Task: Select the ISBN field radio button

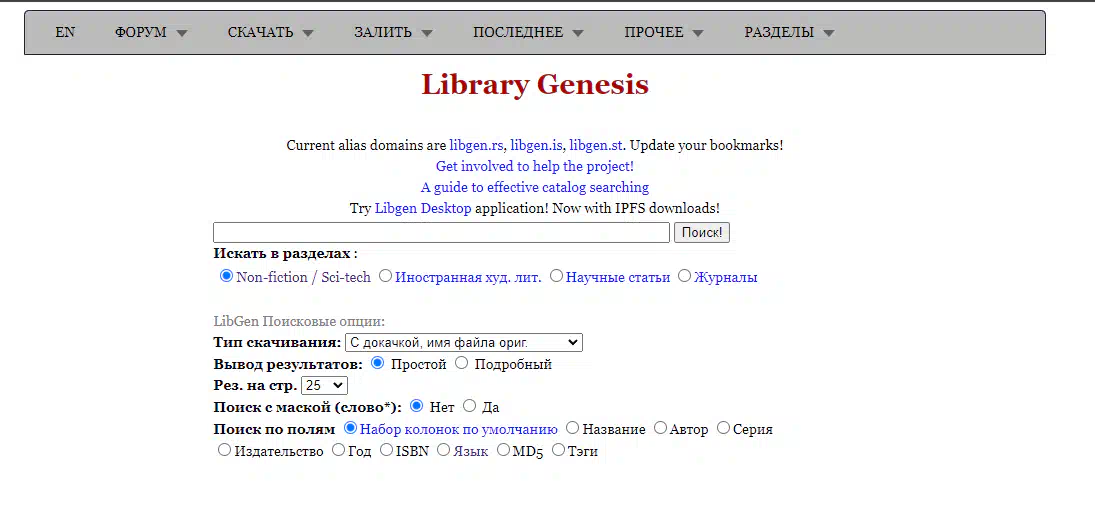Action: point(386,450)
